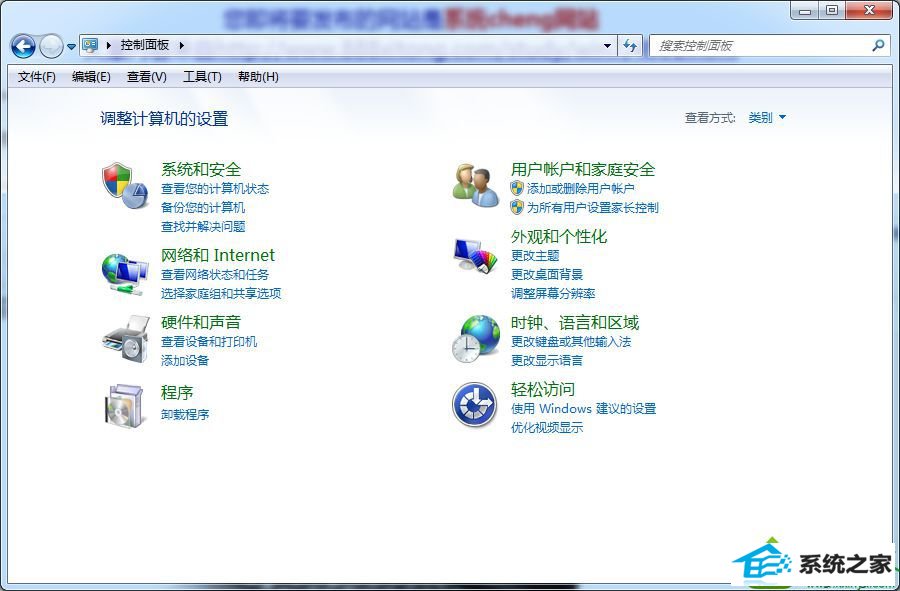The image size is (900, 591).
Task: Open the 查看(V) menu
Action: [x=146, y=77]
